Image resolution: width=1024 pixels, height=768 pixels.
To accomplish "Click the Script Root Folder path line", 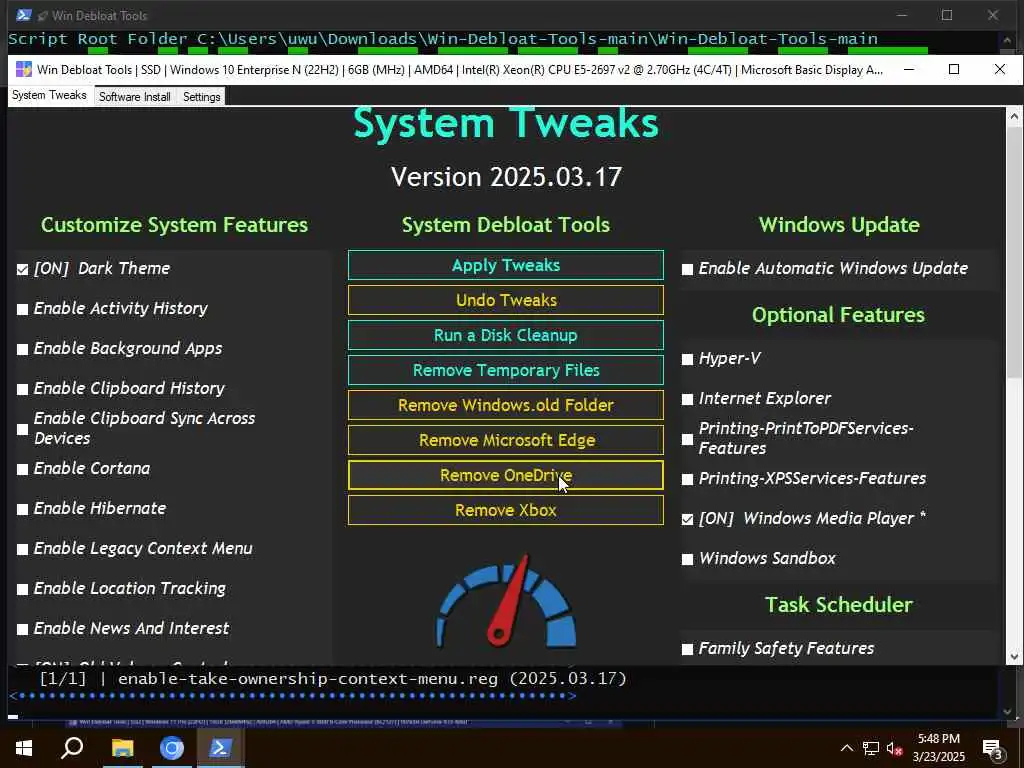I will [443, 39].
